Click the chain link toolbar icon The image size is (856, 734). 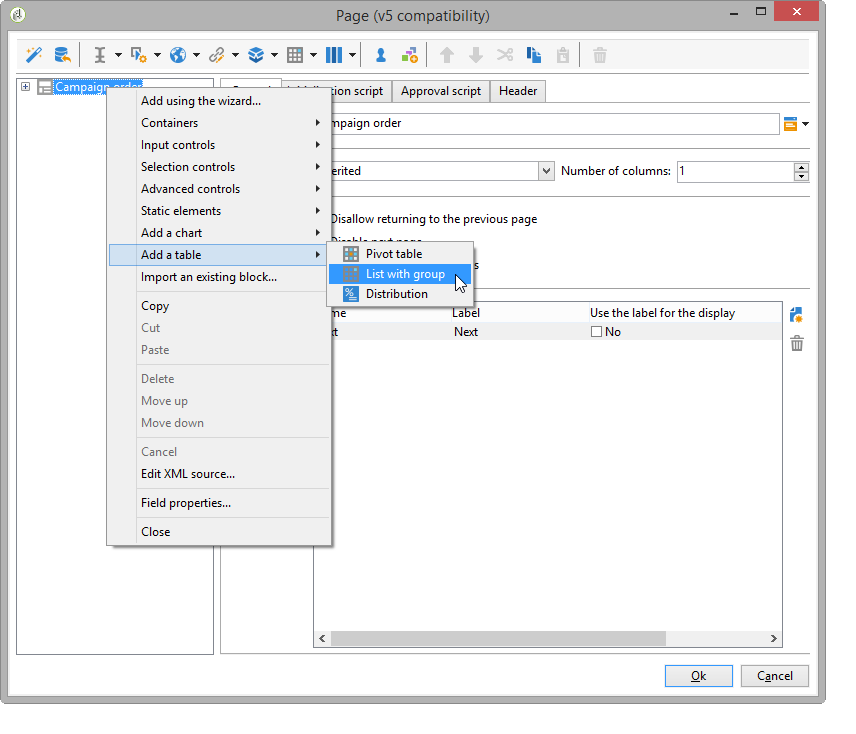pyautogui.click(x=217, y=55)
